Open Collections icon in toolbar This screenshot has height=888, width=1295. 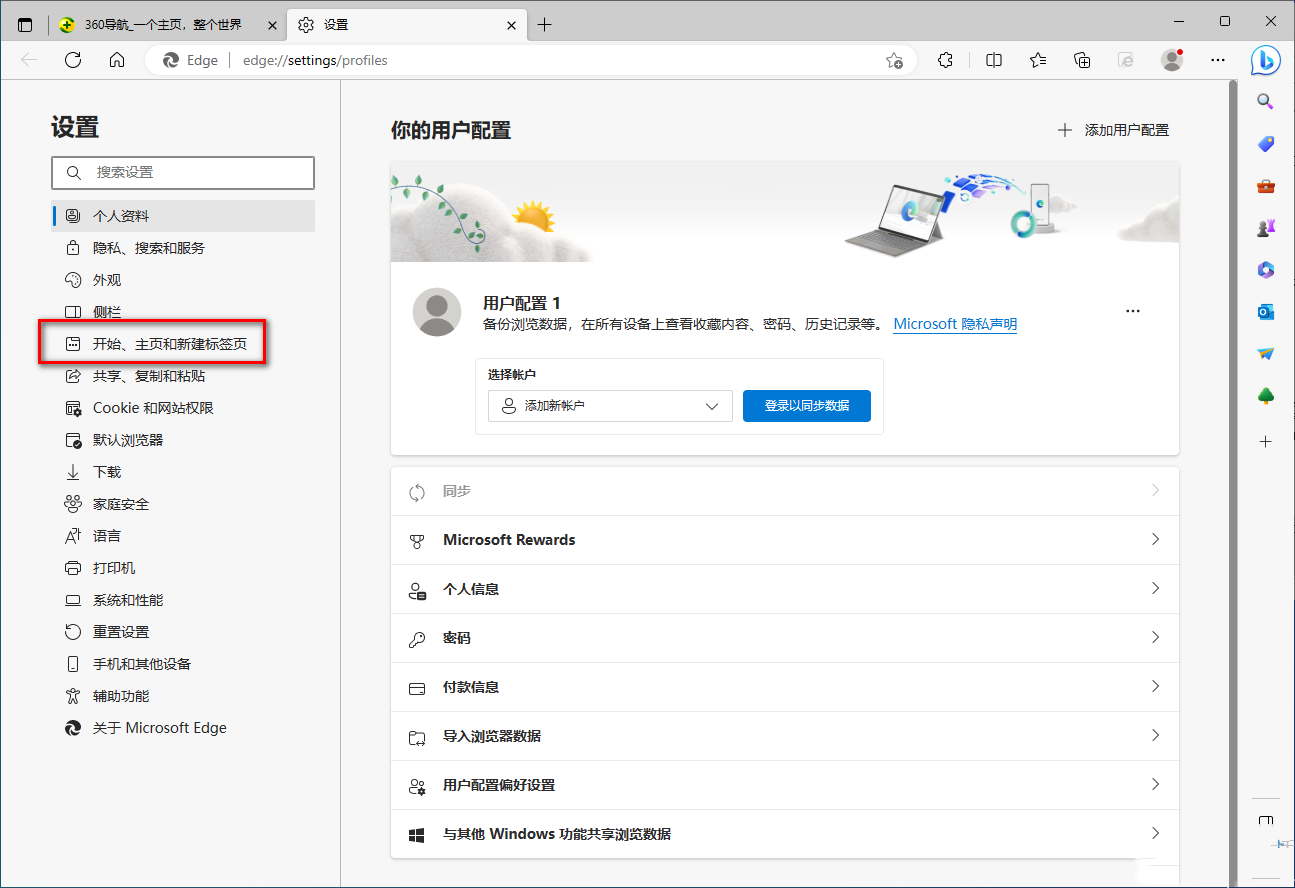click(x=1082, y=60)
